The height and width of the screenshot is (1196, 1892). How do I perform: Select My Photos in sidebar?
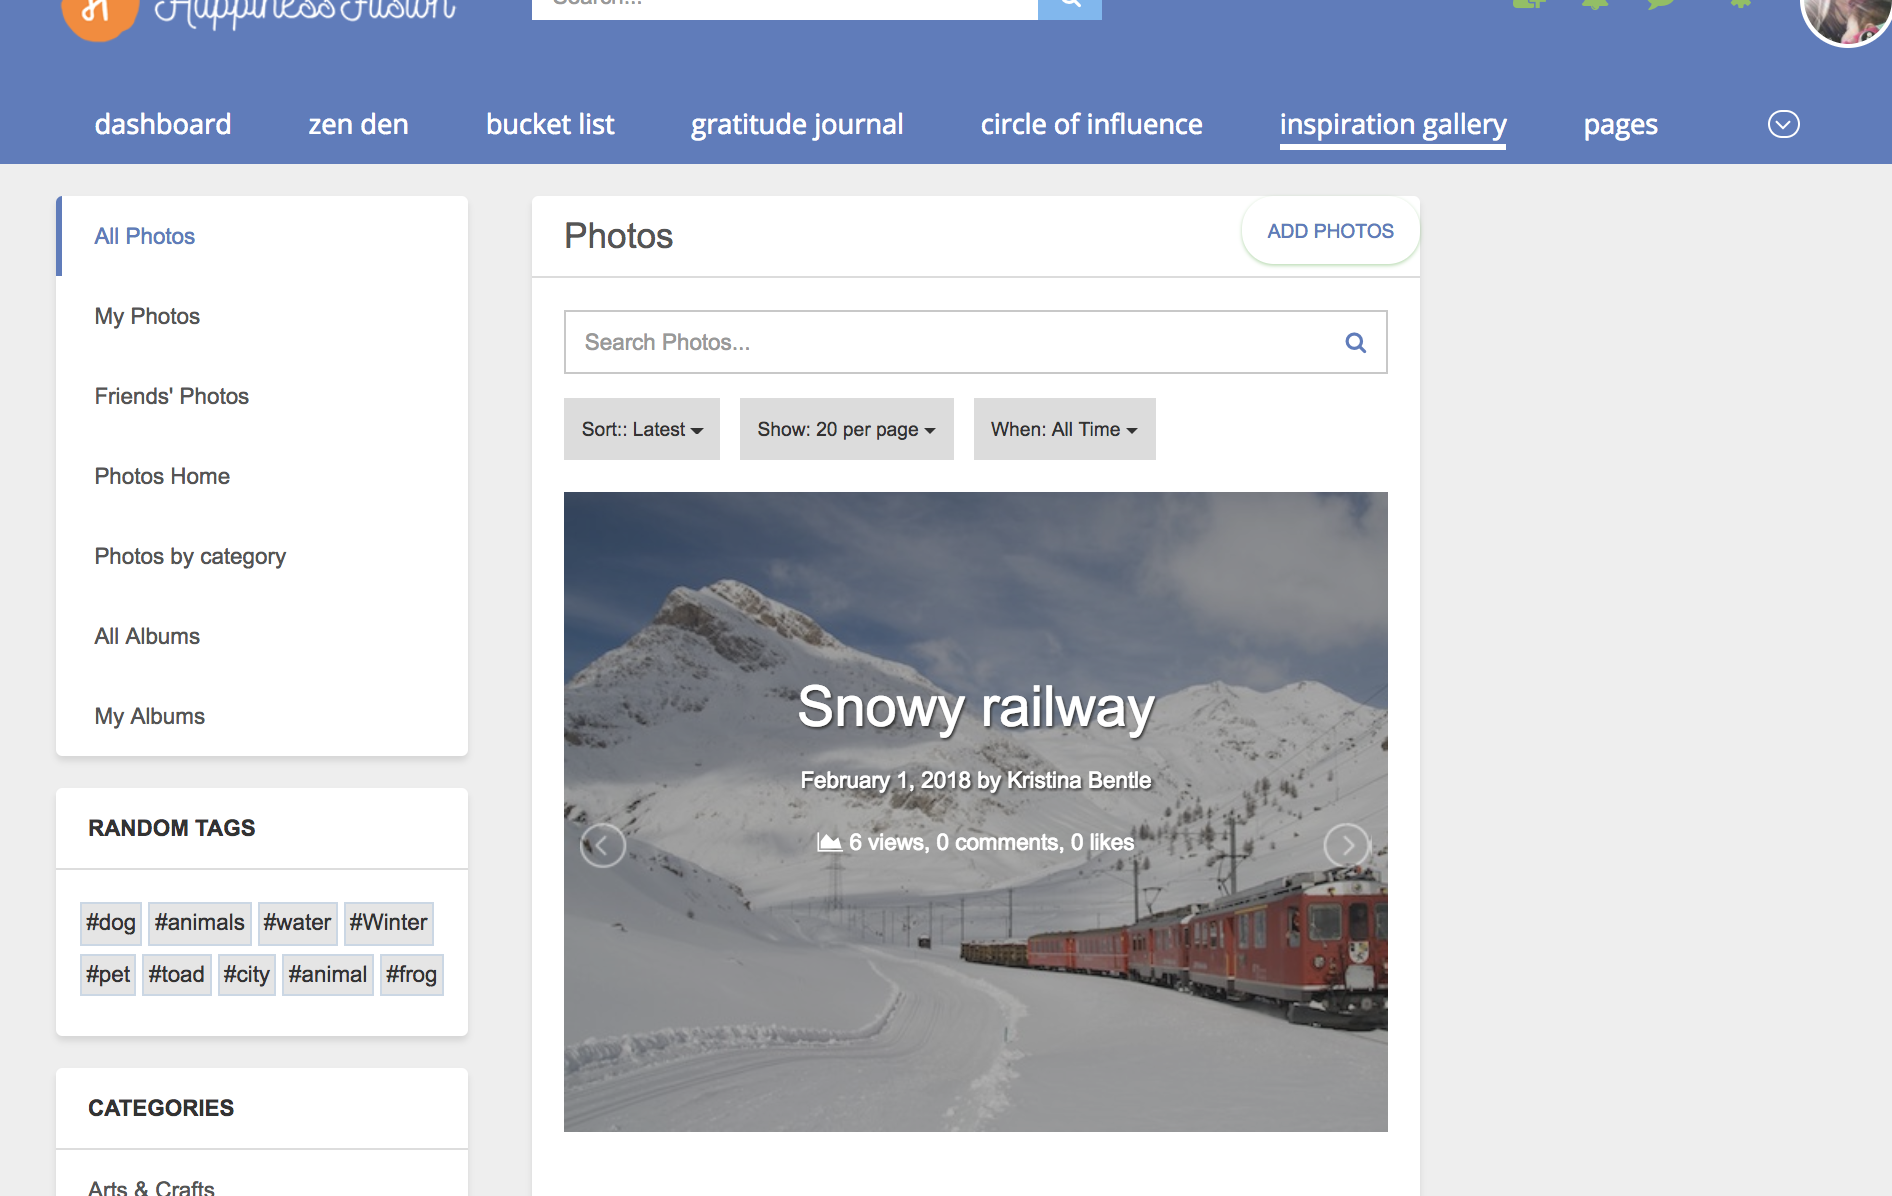(262, 316)
